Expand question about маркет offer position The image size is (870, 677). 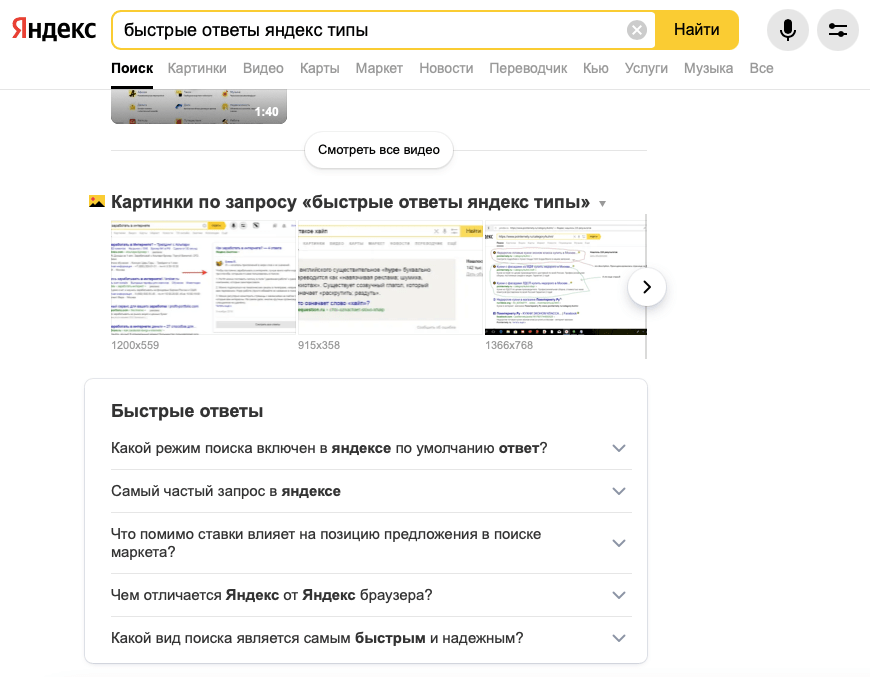point(371,543)
